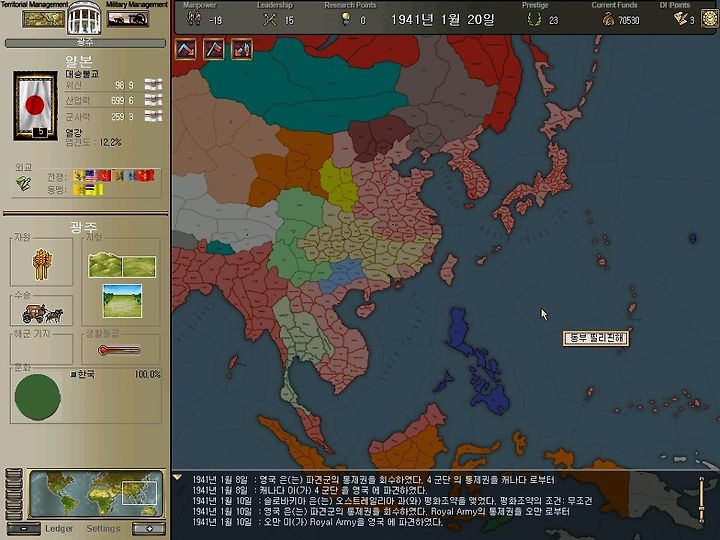Viewport: 720px width, 540px height.
Task: Click the DI Points scroll icon
Action: [680, 19]
